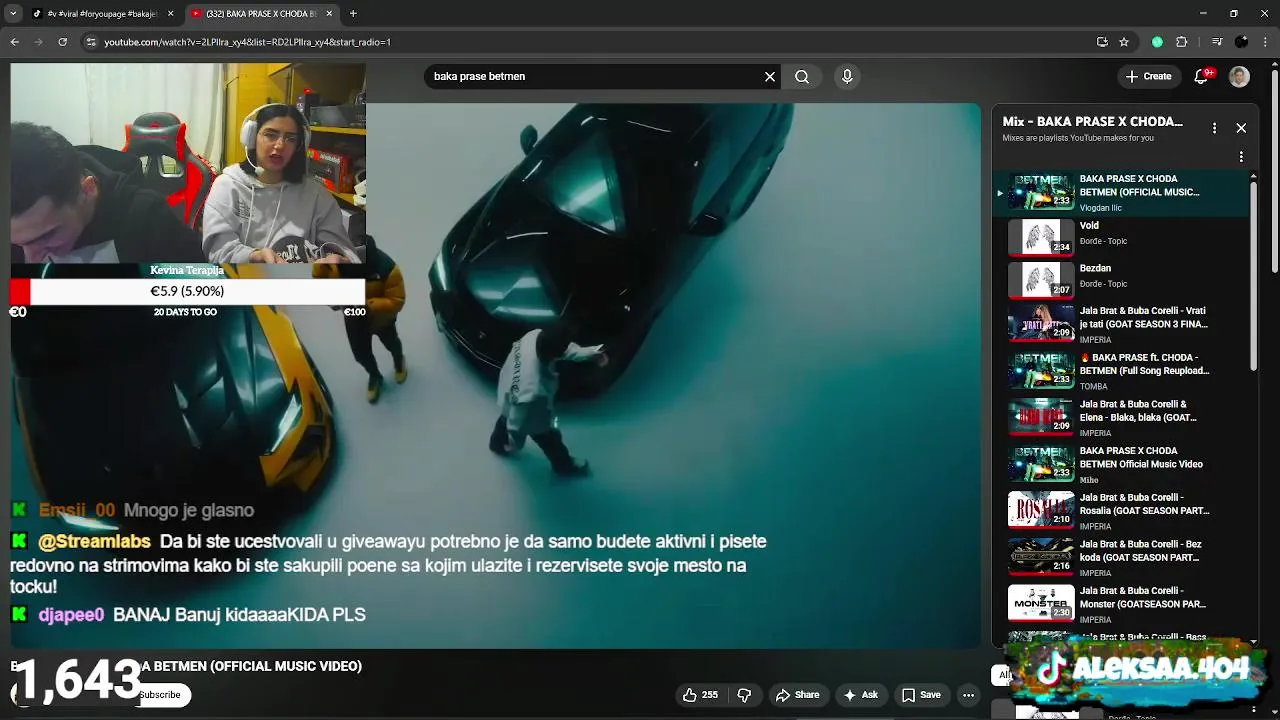Click the 'Mix - BAKA PRASE X CHODA...' playlist title

click(1093, 121)
